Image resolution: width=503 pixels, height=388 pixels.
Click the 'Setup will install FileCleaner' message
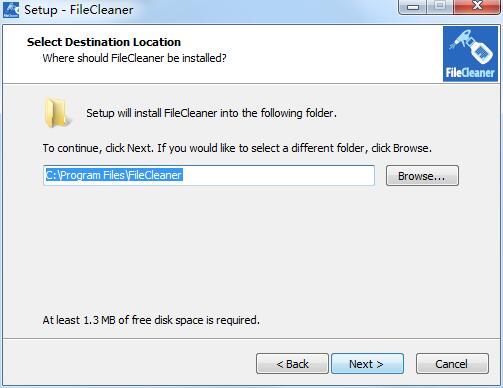(x=211, y=113)
